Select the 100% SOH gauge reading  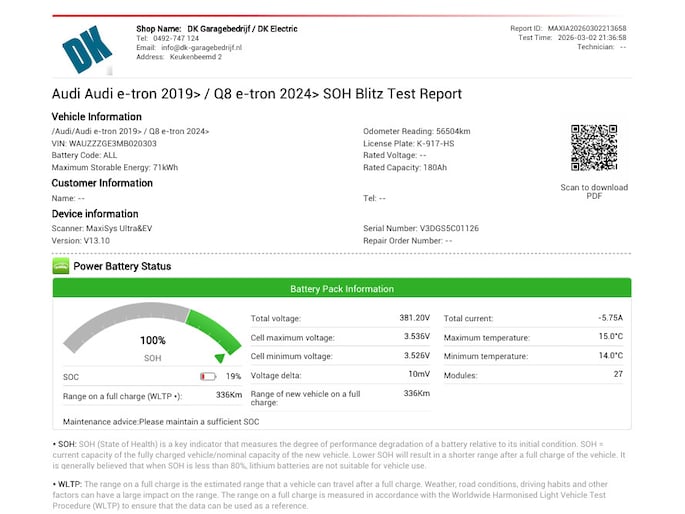click(x=152, y=340)
